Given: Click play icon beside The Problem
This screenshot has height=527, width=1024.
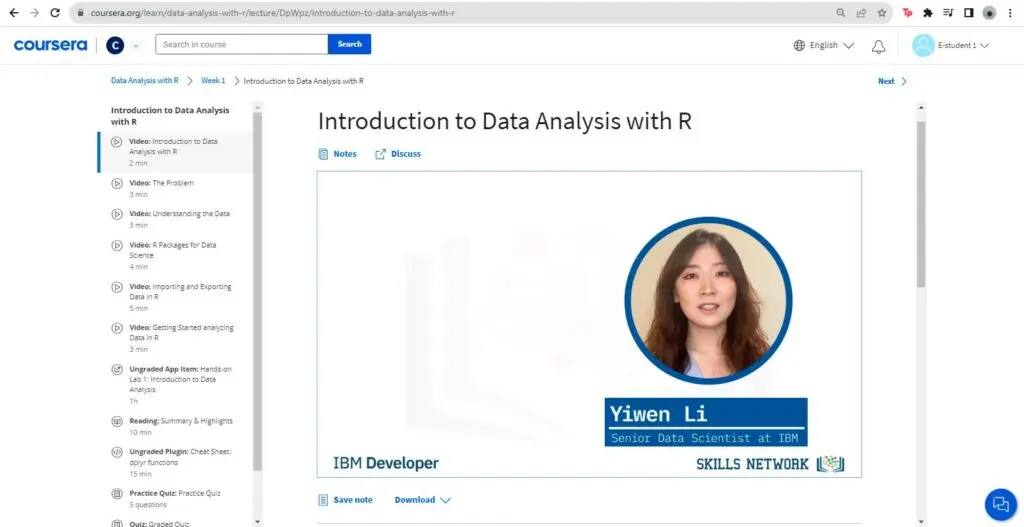Looking at the screenshot, I should click(117, 184).
